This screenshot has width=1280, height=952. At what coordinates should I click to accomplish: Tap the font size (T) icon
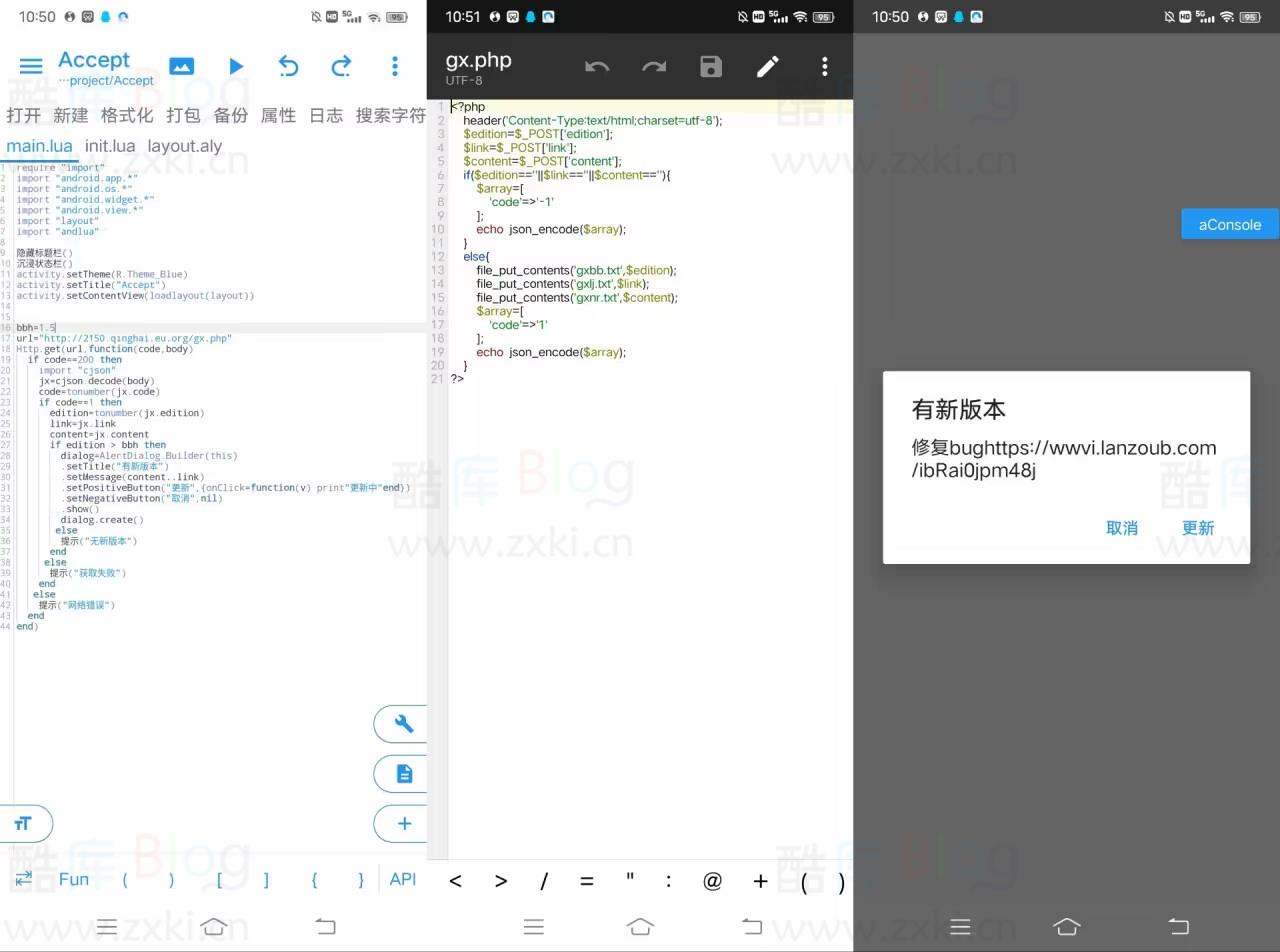[x=24, y=823]
